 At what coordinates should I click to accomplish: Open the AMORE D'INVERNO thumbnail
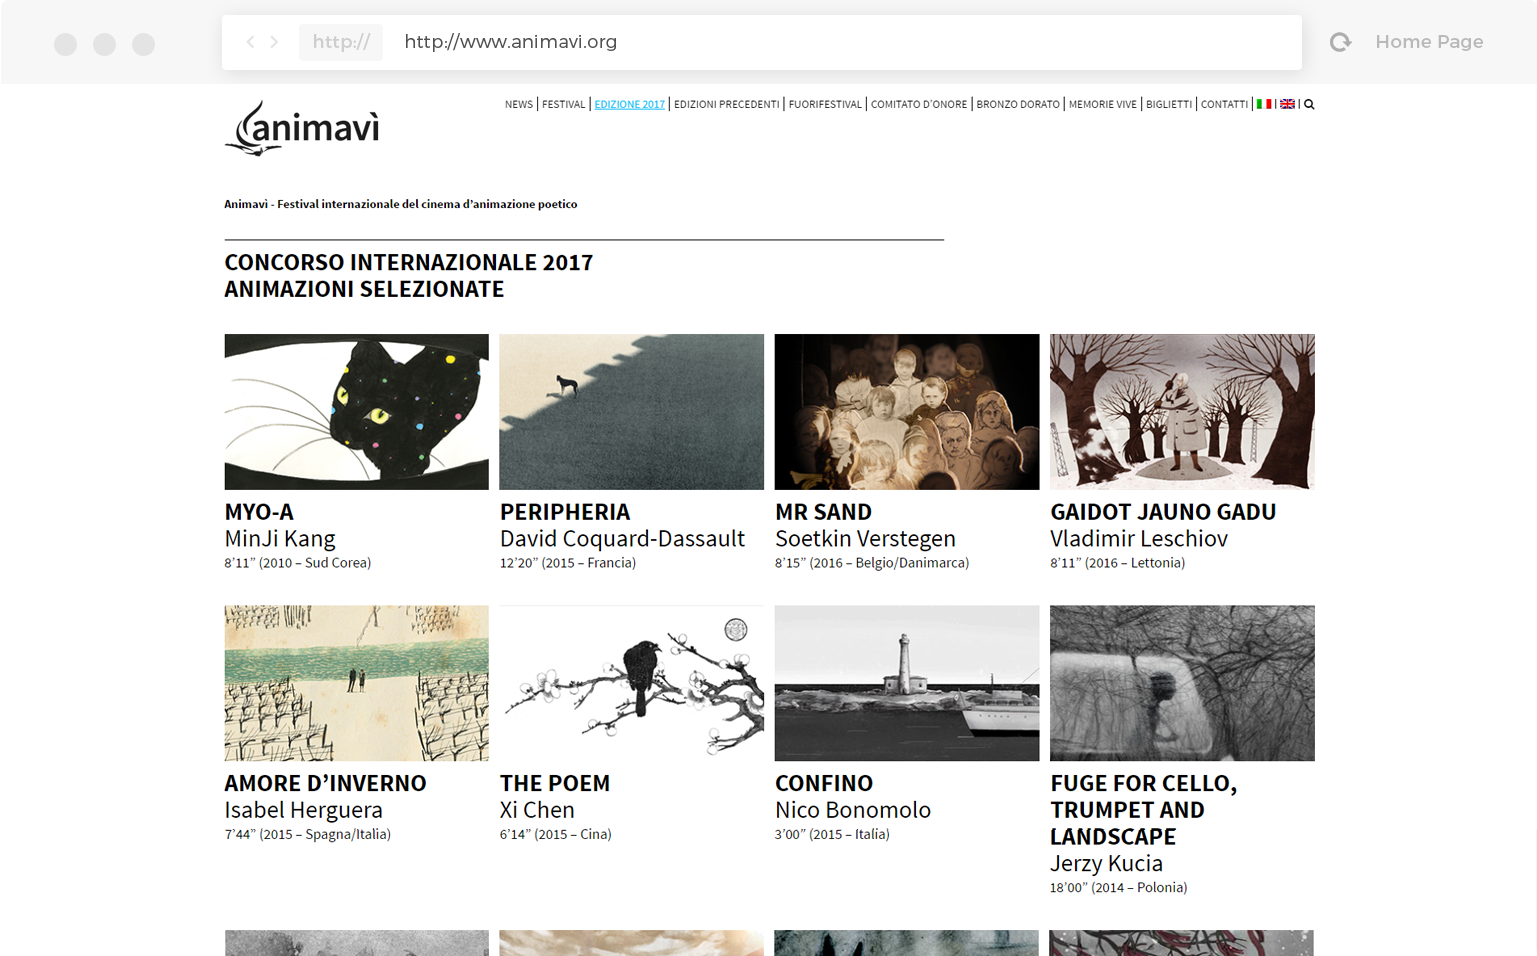tap(356, 683)
